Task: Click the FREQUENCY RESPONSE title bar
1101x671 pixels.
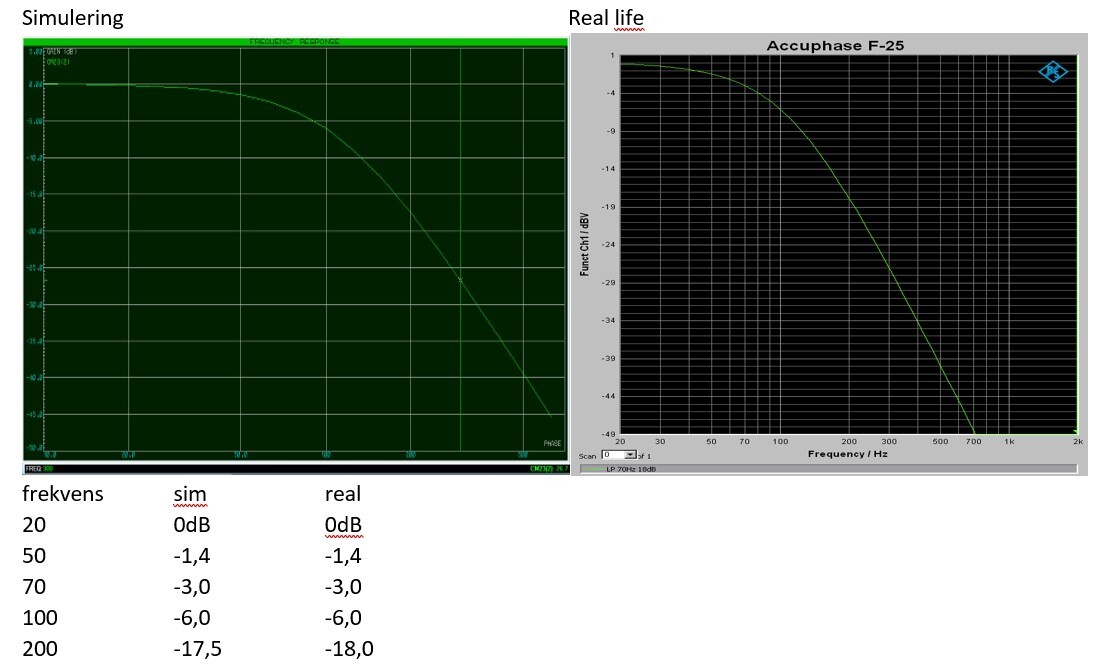Action: (295, 42)
